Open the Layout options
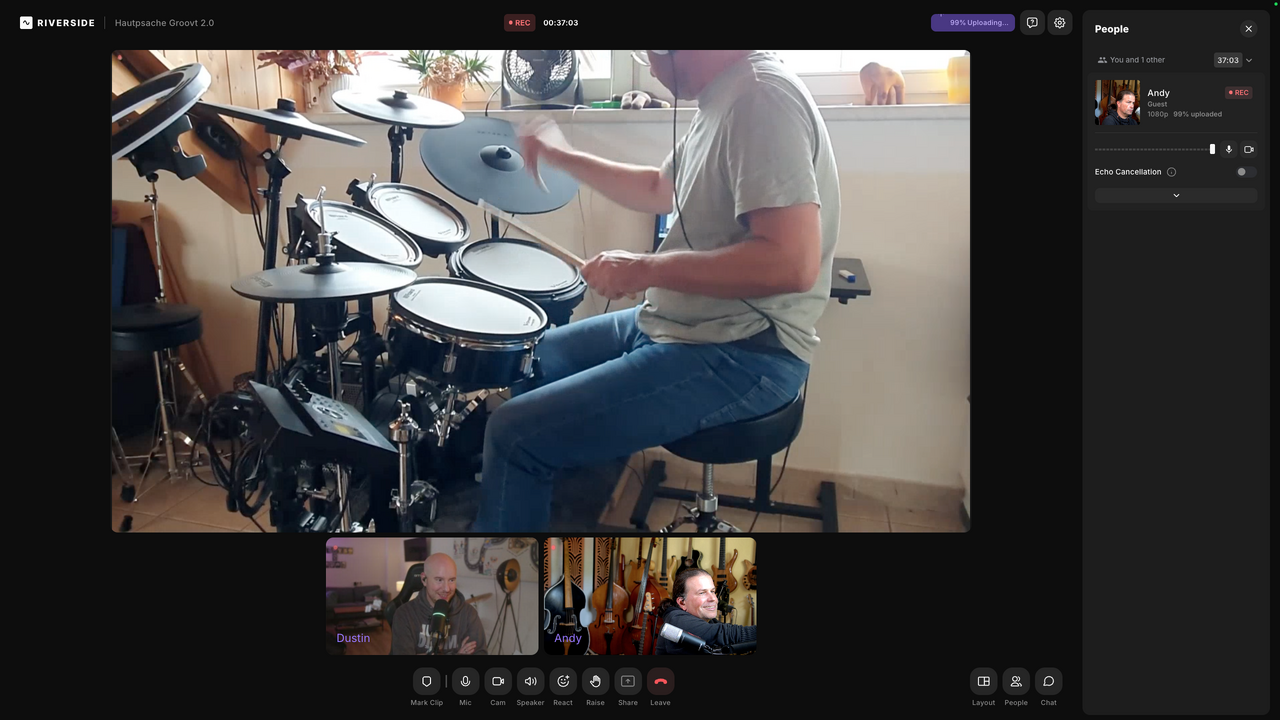This screenshot has height=720, width=1280. 983,681
